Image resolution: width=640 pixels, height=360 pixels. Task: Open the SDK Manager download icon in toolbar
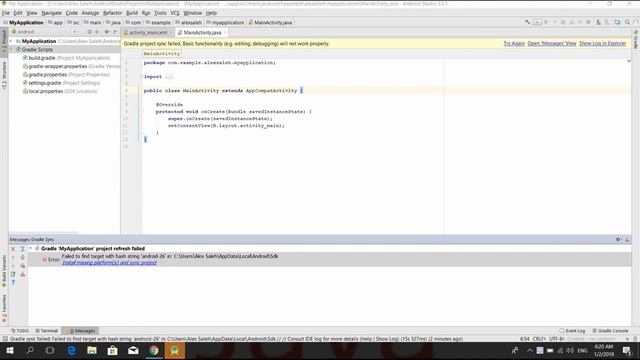(598, 22)
